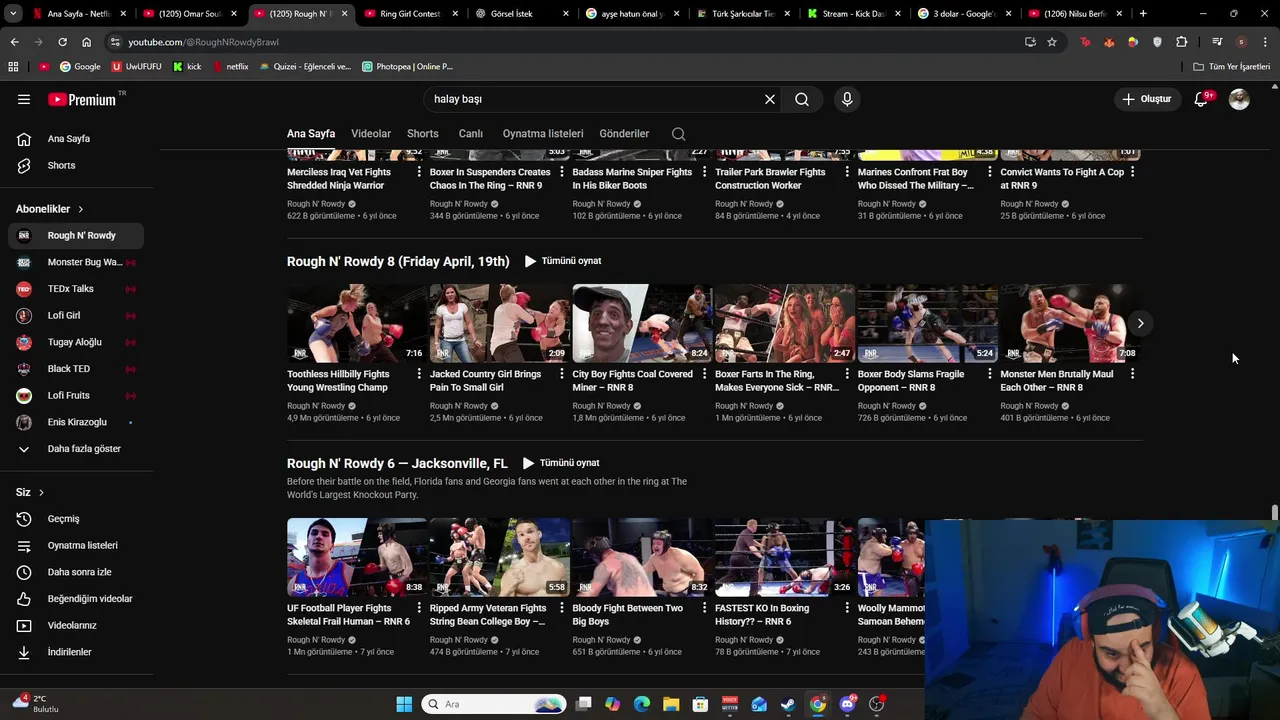Bookmark this page with star icon
Viewport: 1280px width, 720px height.
[1052, 42]
